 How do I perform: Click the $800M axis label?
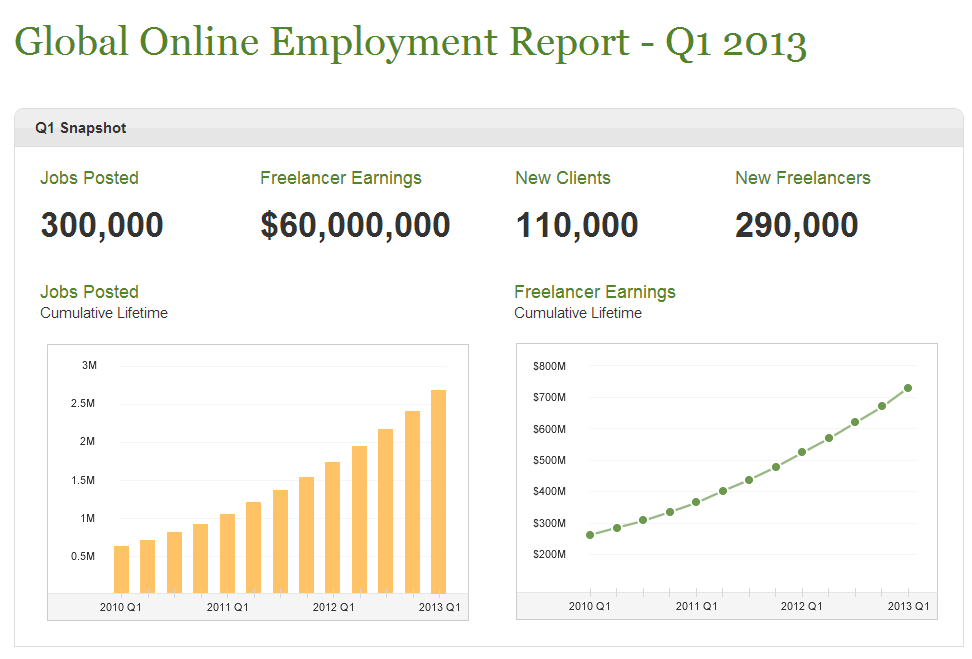click(549, 366)
